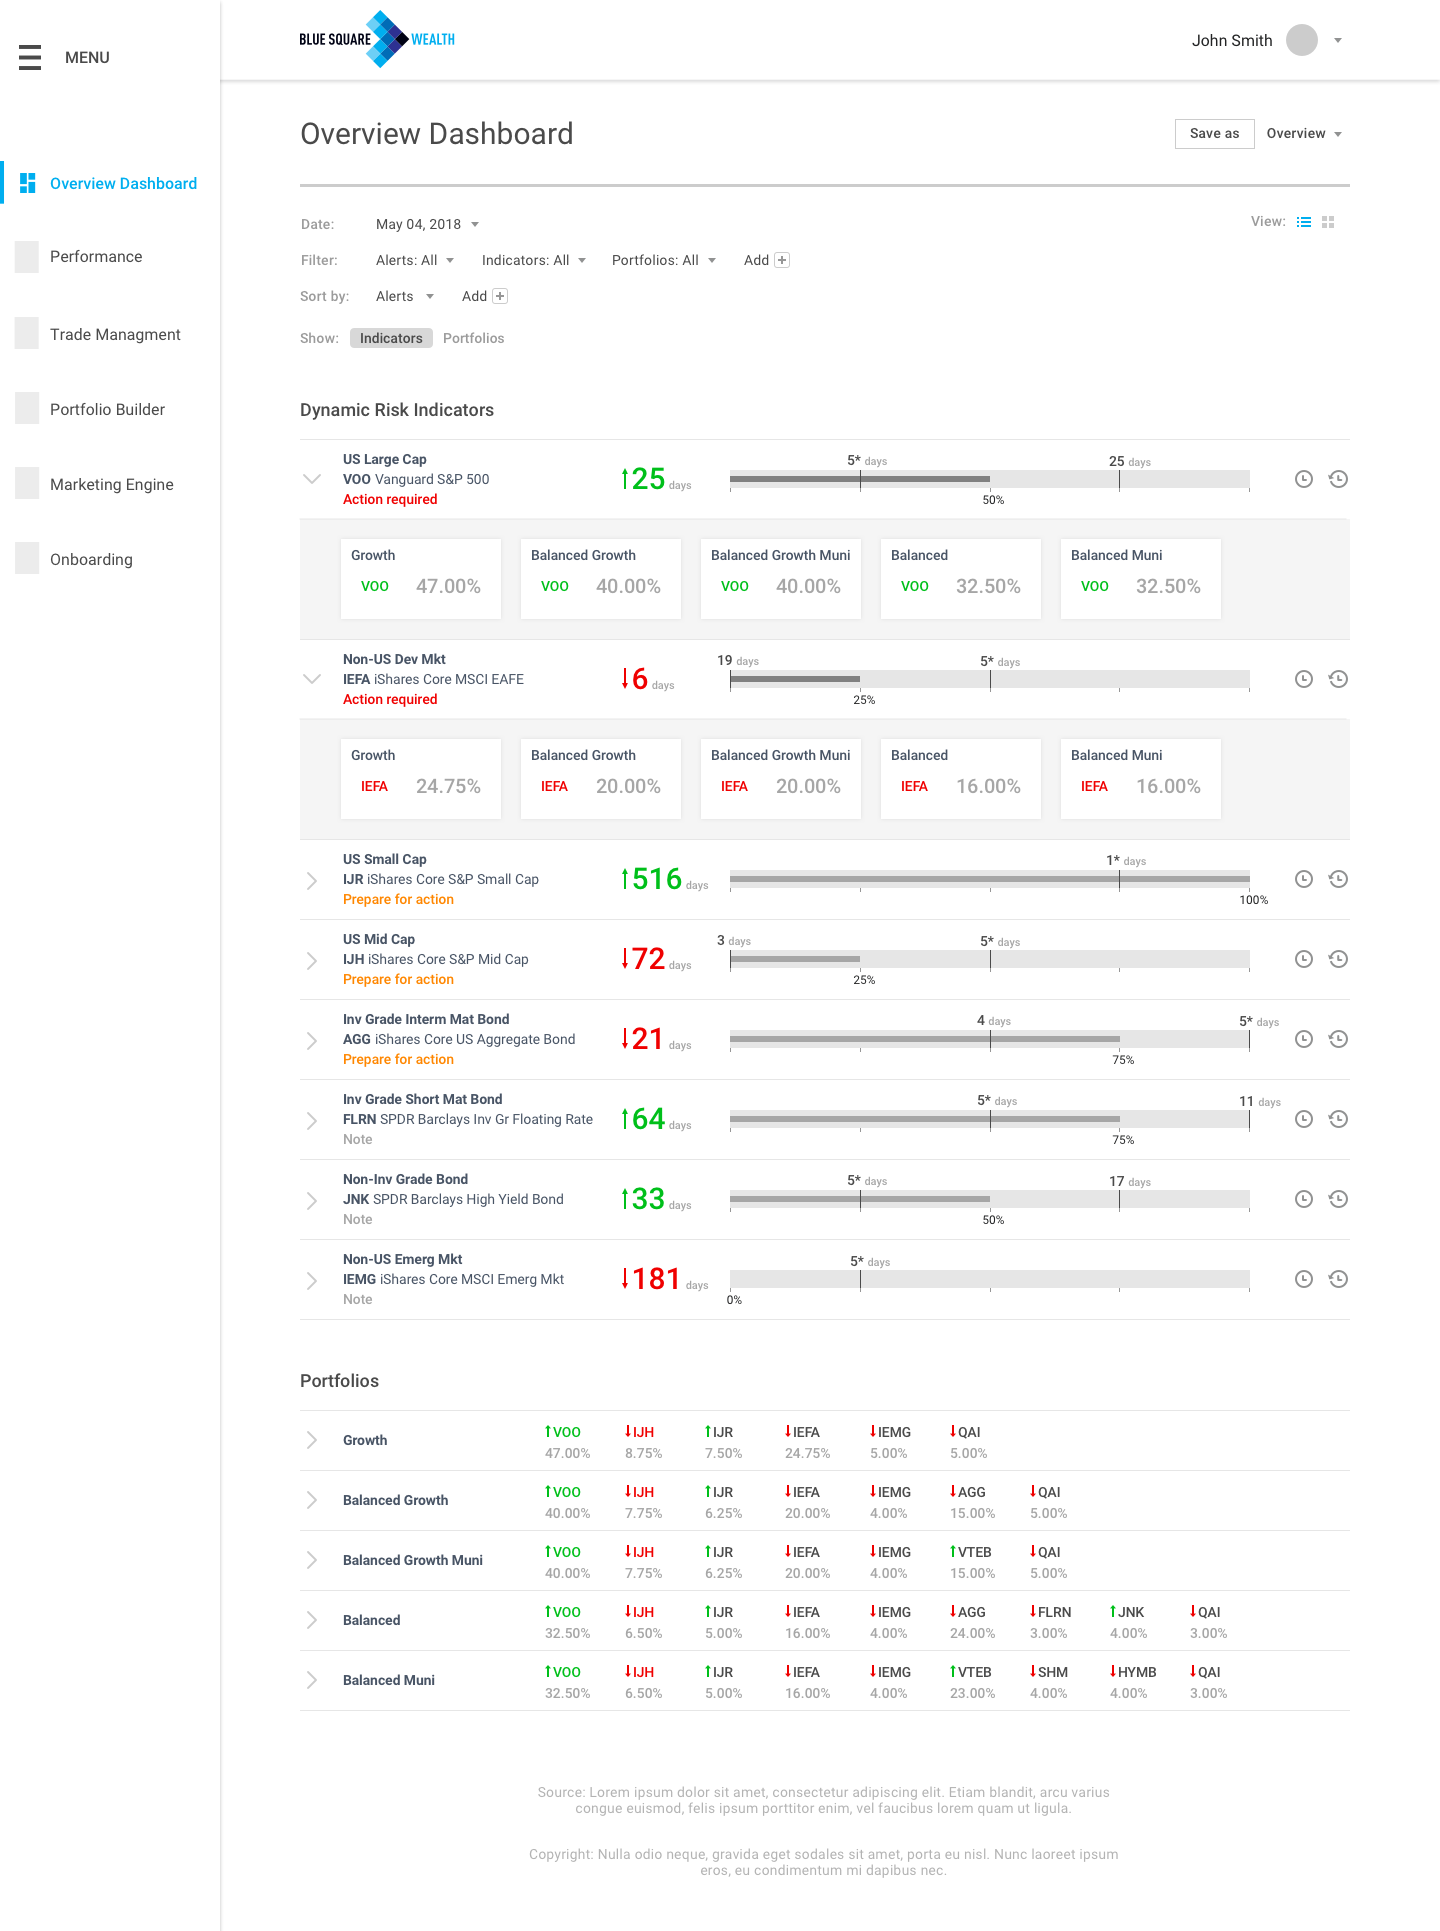The width and height of the screenshot is (1440, 1931).
Task: Click the Save as button
Action: pyautogui.click(x=1214, y=134)
